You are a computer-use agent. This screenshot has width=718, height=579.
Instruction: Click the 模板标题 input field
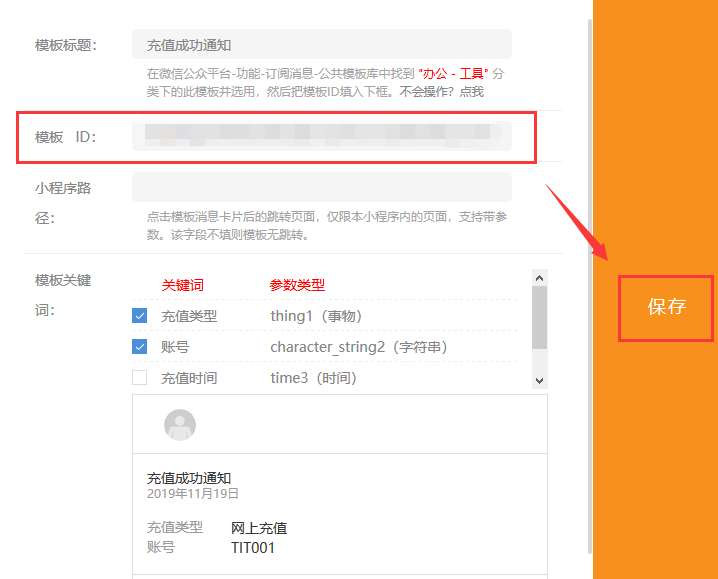pos(321,45)
